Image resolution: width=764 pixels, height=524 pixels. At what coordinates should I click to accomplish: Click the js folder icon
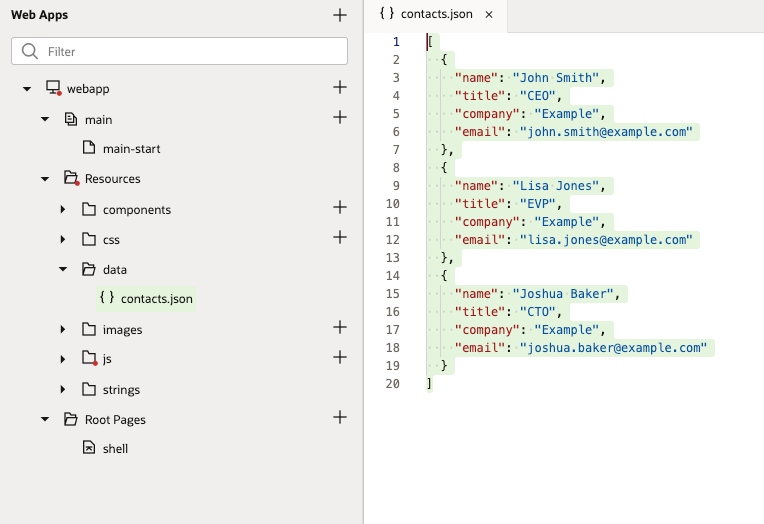coord(90,358)
